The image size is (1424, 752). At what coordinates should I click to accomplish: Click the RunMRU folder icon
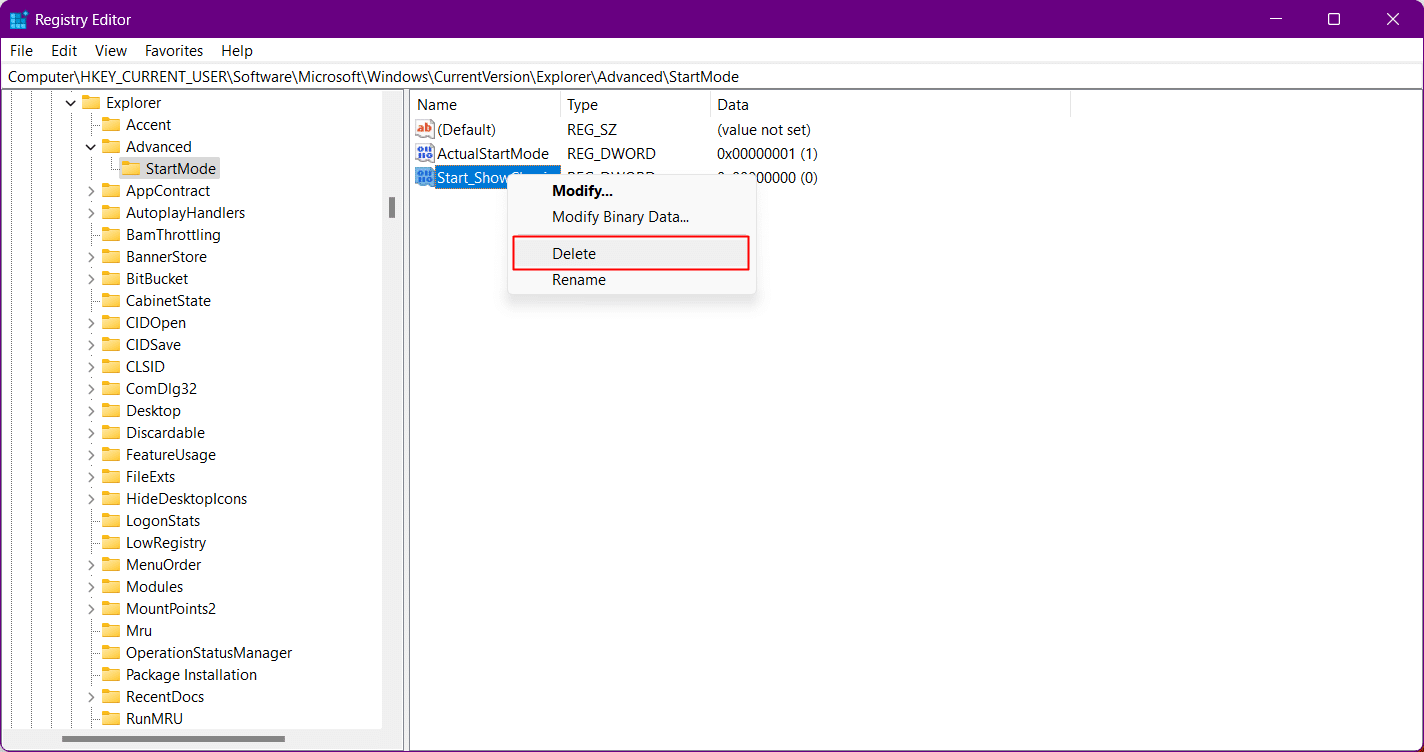[x=111, y=719]
